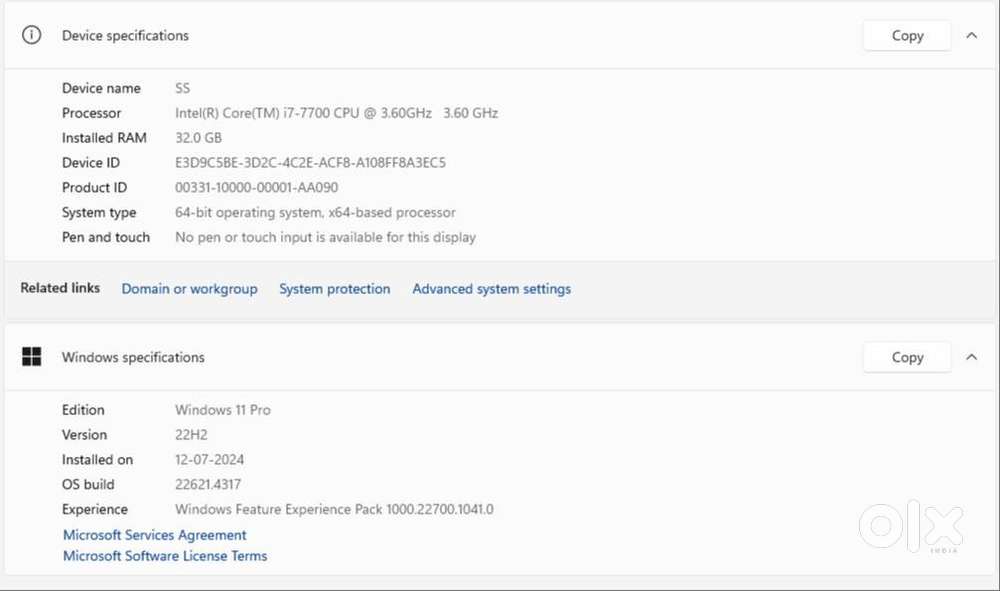Viewport: 1000px width, 591px height.
Task: Select the edition Windows 11 Pro
Action: (x=222, y=409)
